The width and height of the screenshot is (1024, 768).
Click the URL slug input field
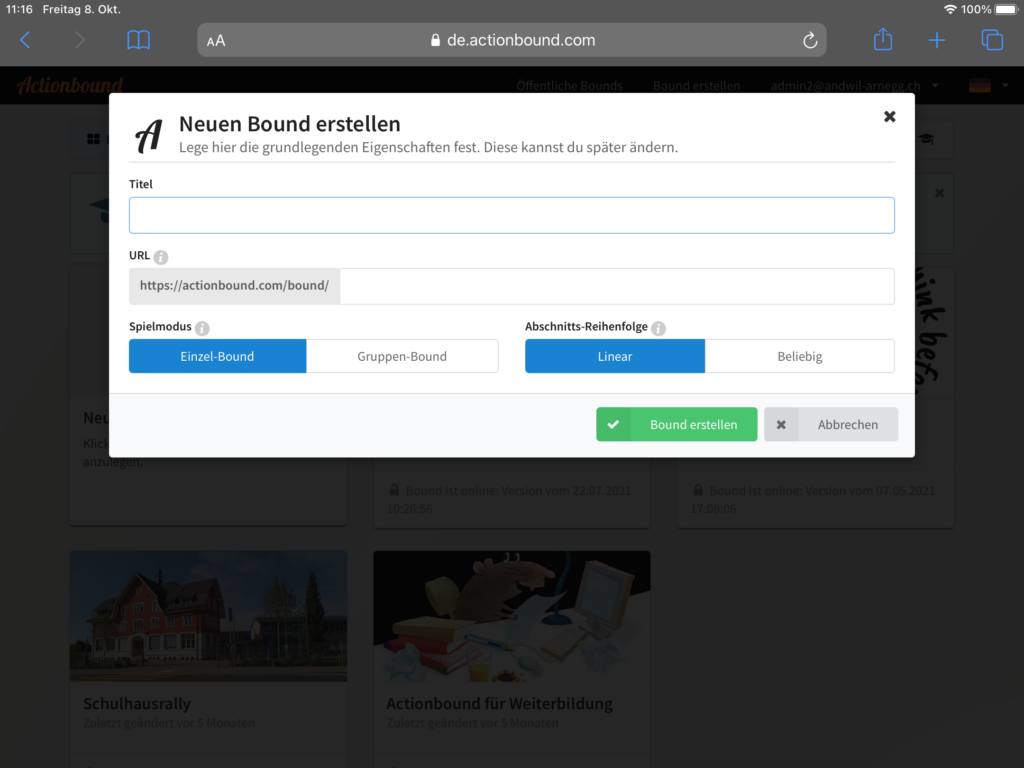tap(616, 286)
